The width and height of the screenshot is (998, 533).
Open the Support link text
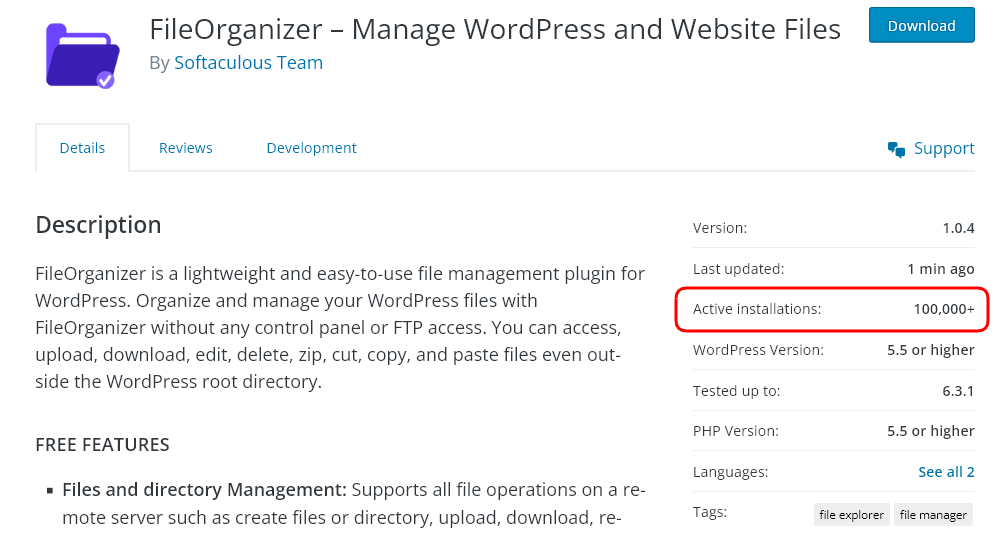click(x=944, y=149)
